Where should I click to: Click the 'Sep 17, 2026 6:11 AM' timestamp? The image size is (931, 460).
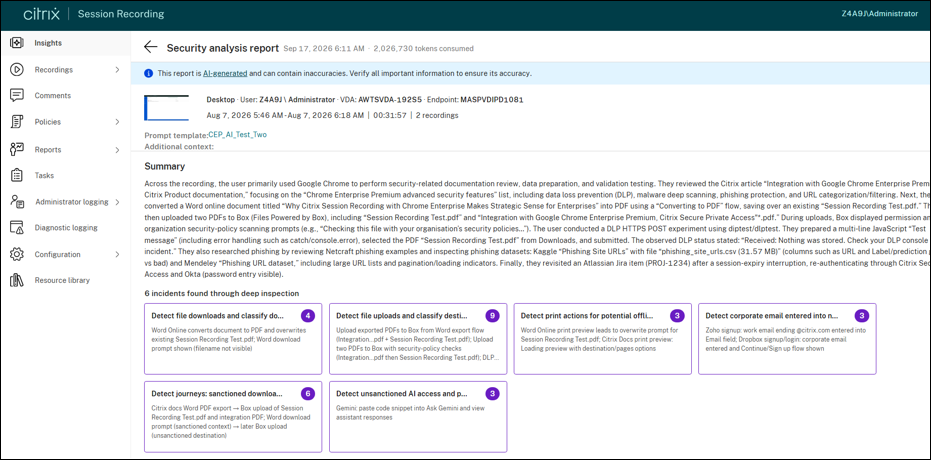(324, 49)
